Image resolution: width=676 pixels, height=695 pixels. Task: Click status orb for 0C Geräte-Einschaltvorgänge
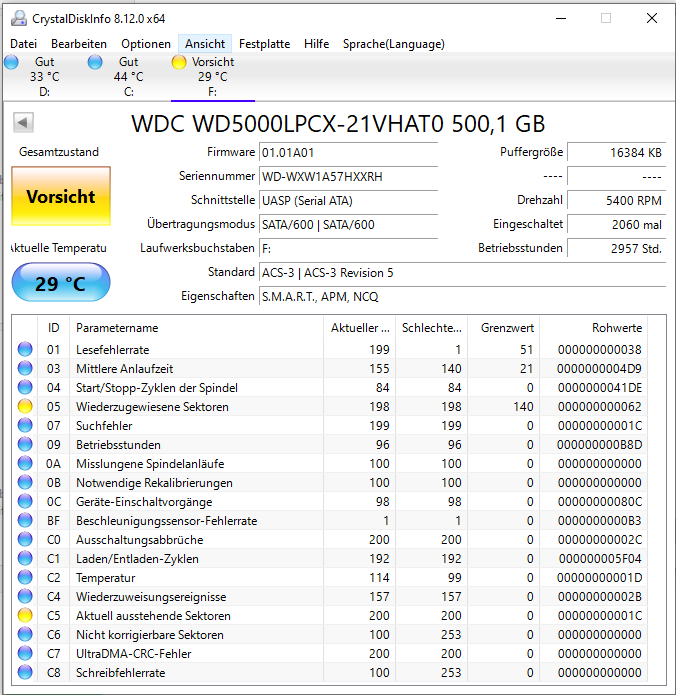(x=25, y=501)
